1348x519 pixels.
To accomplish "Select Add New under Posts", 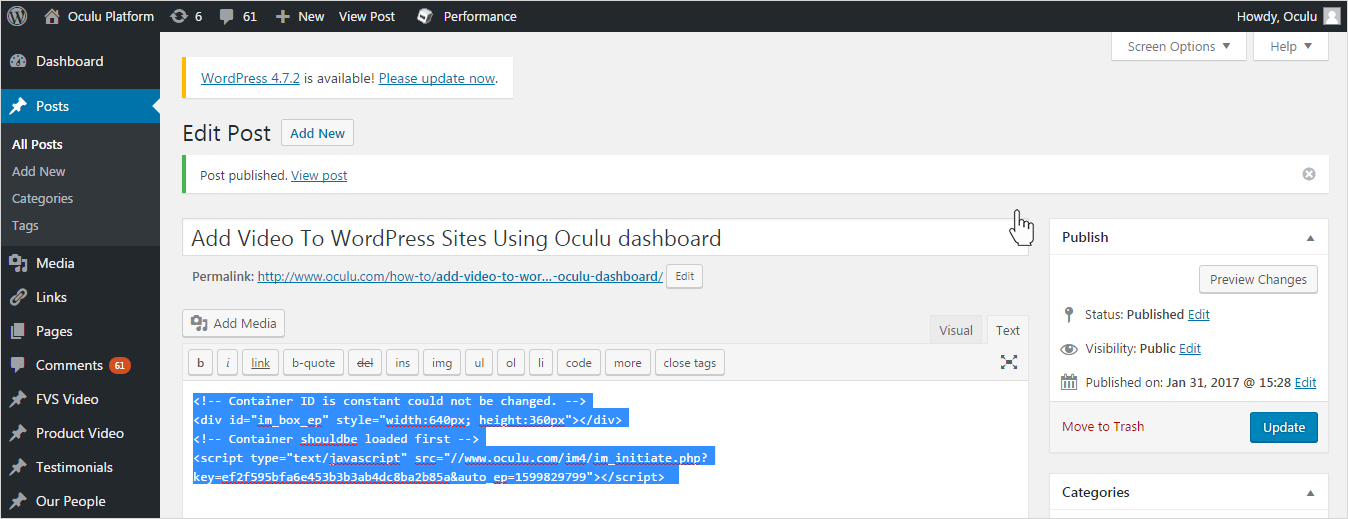I will (x=39, y=171).
